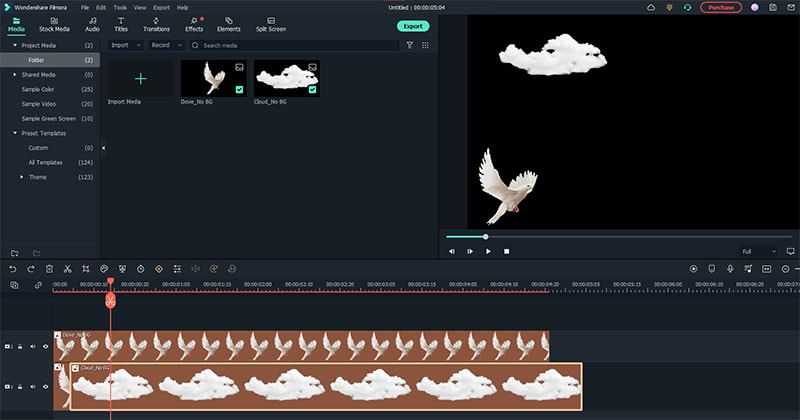Click the red timeline playhead marker
The height and width of the screenshot is (420, 800).
(110, 301)
